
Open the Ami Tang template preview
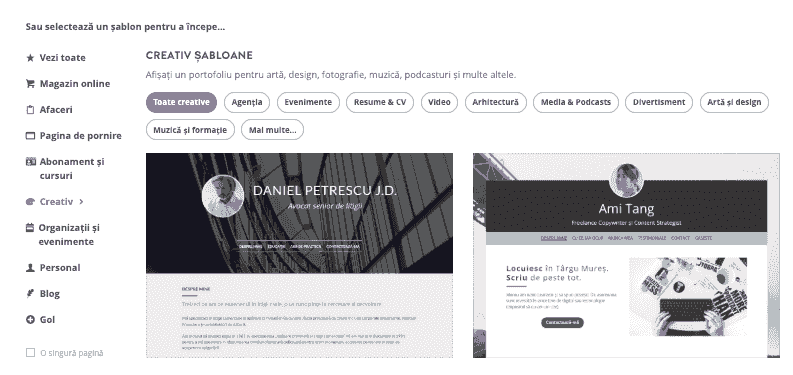point(626,256)
